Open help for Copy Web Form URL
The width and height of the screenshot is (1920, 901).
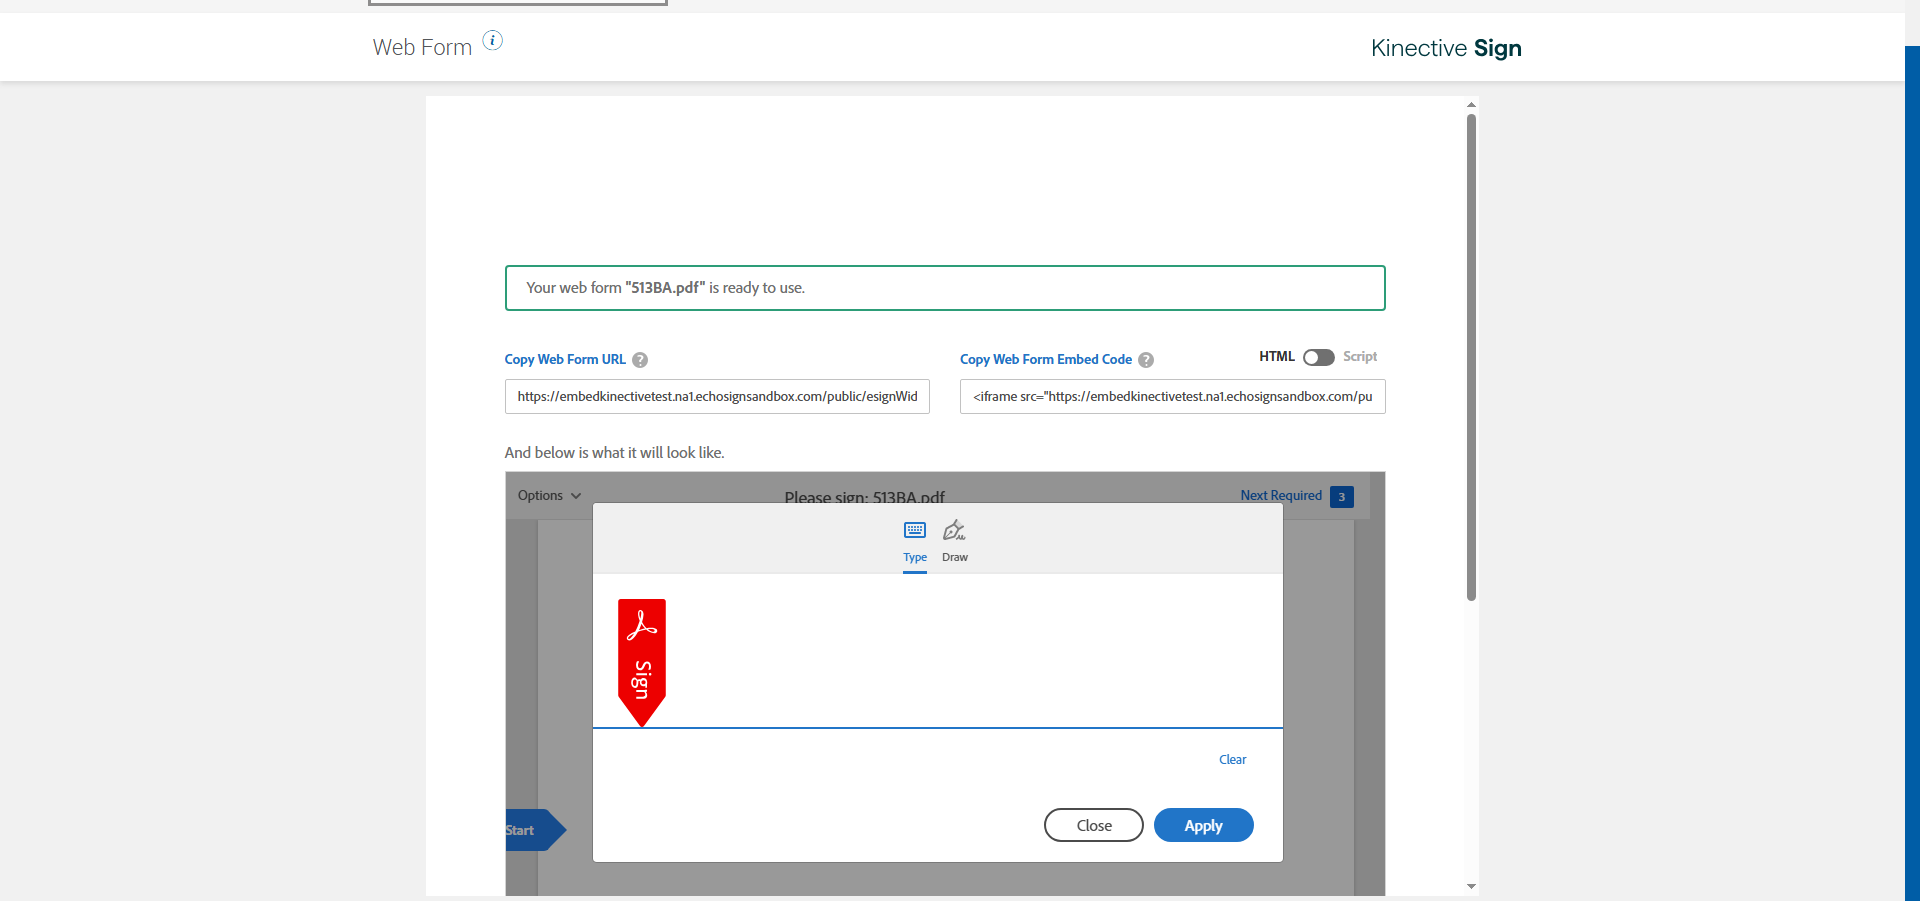click(640, 360)
